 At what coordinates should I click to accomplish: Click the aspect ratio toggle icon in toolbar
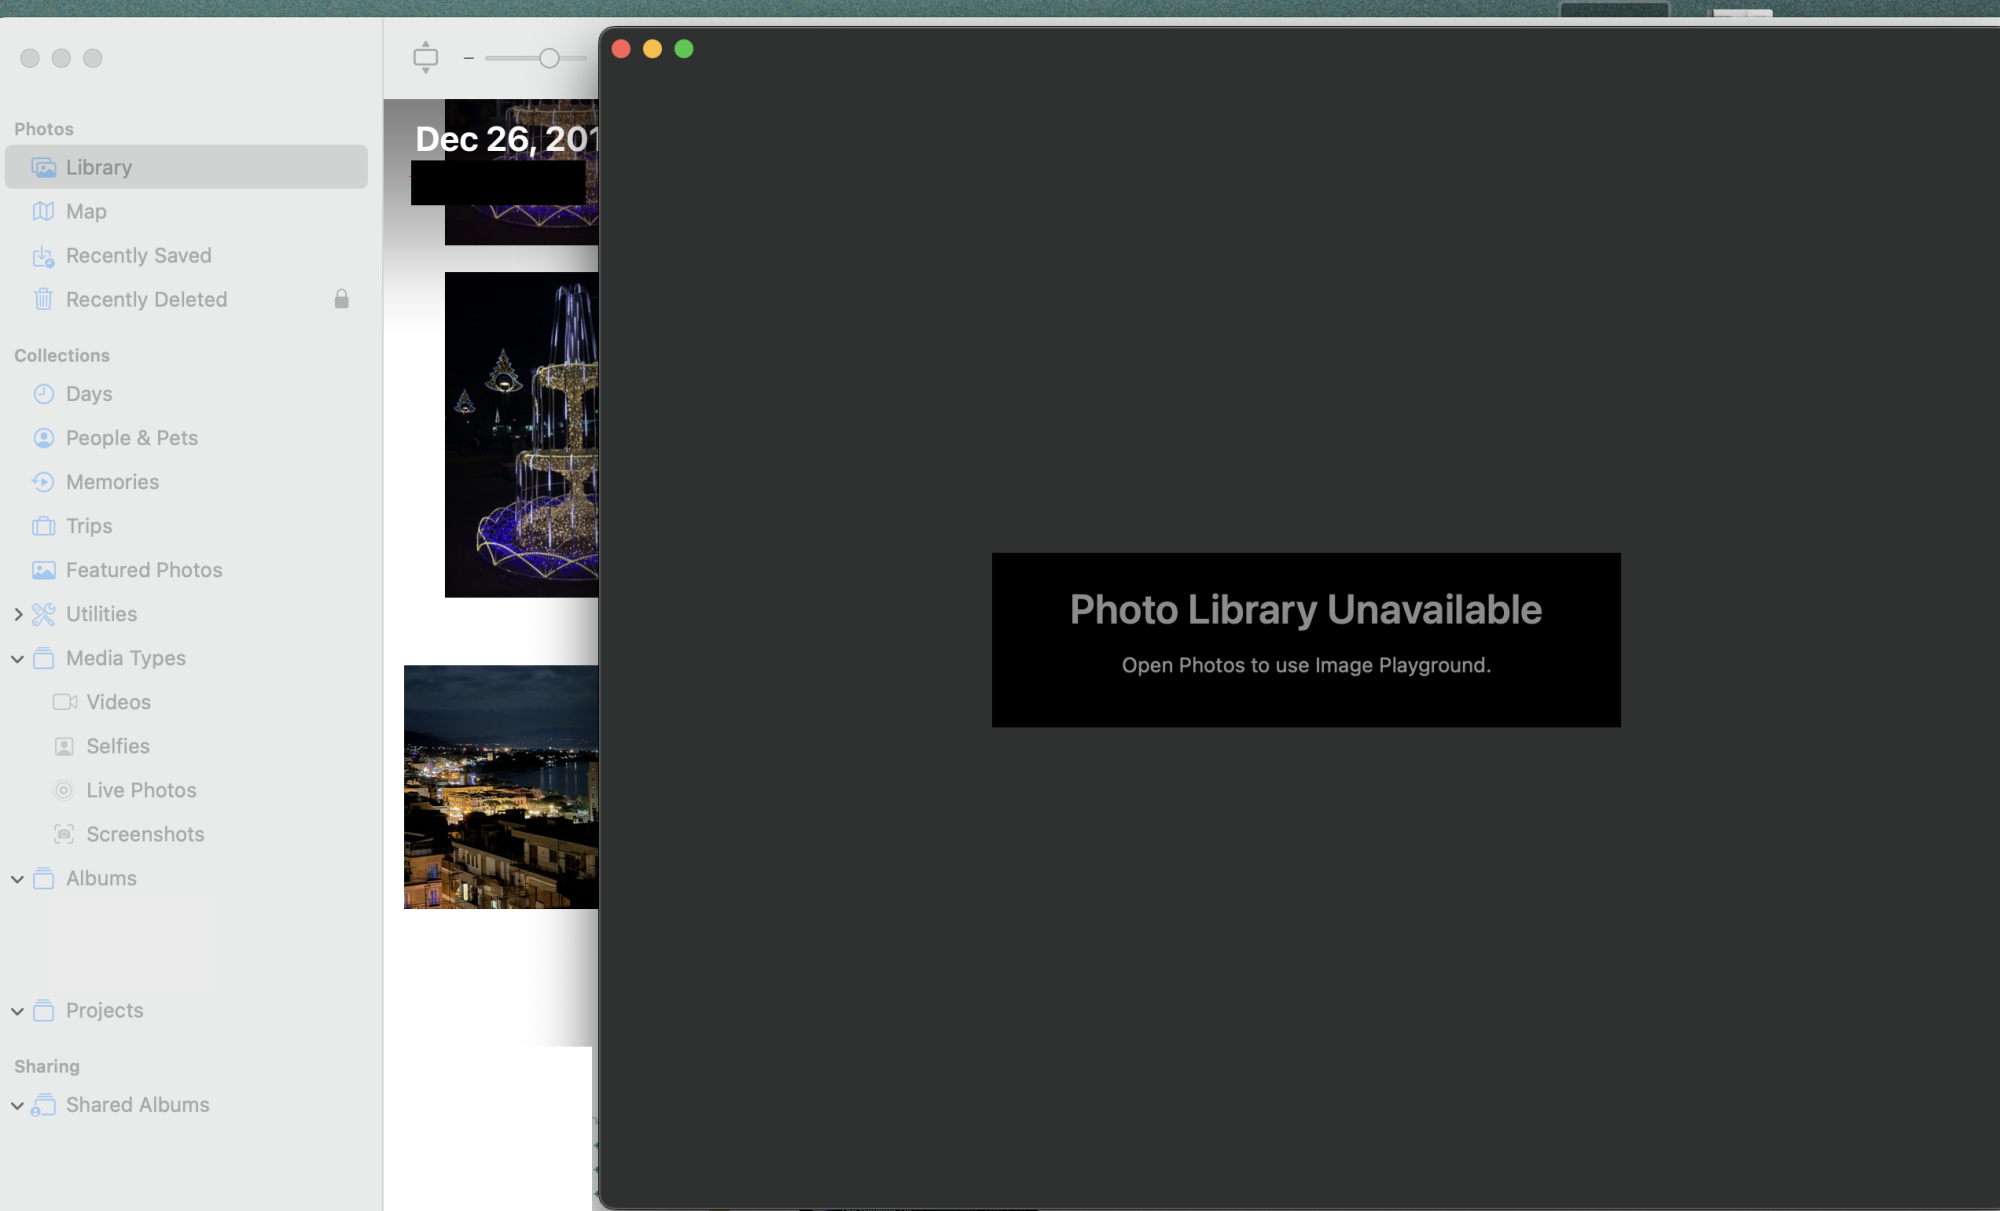[426, 57]
